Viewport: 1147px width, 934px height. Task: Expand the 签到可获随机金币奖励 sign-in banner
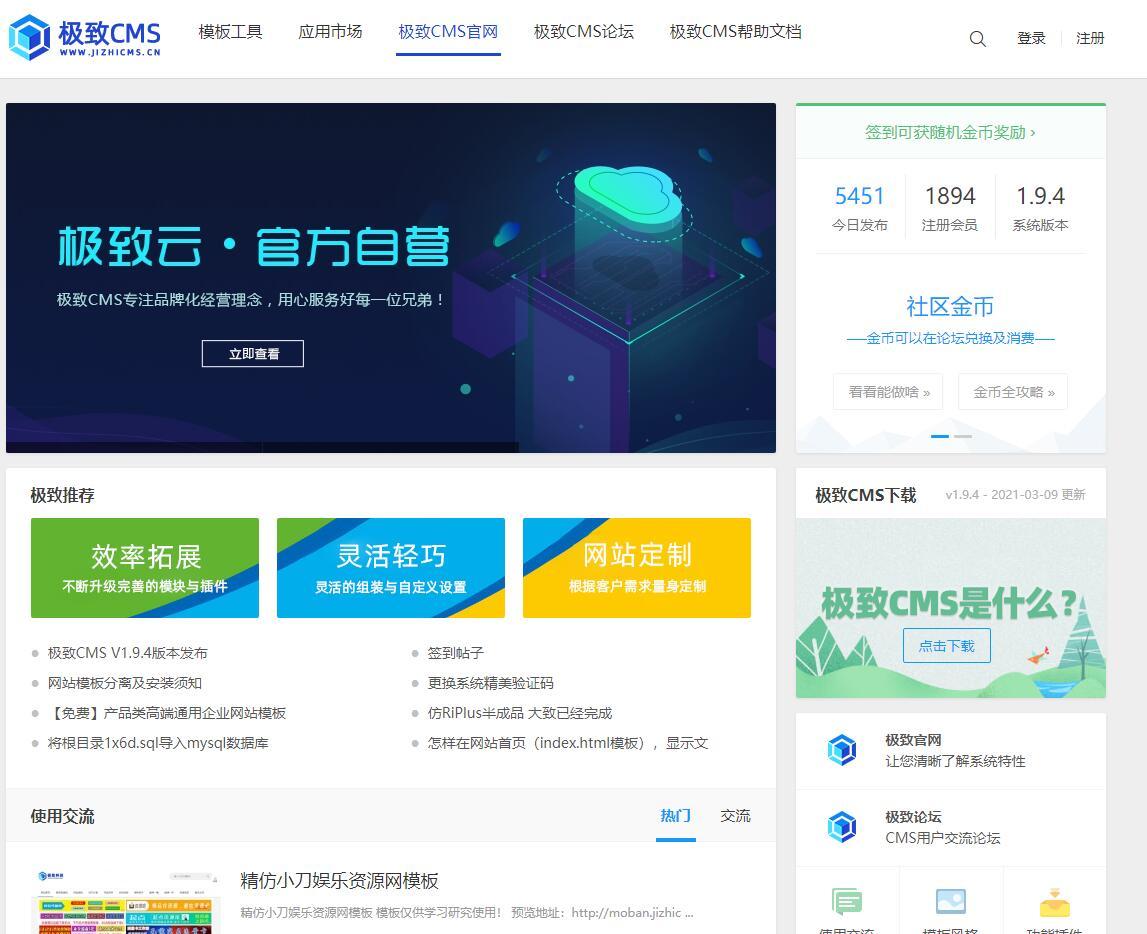coord(950,132)
